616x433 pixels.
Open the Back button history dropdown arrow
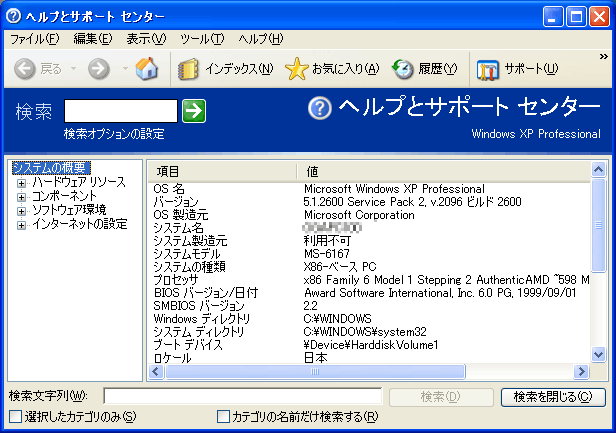73,69
